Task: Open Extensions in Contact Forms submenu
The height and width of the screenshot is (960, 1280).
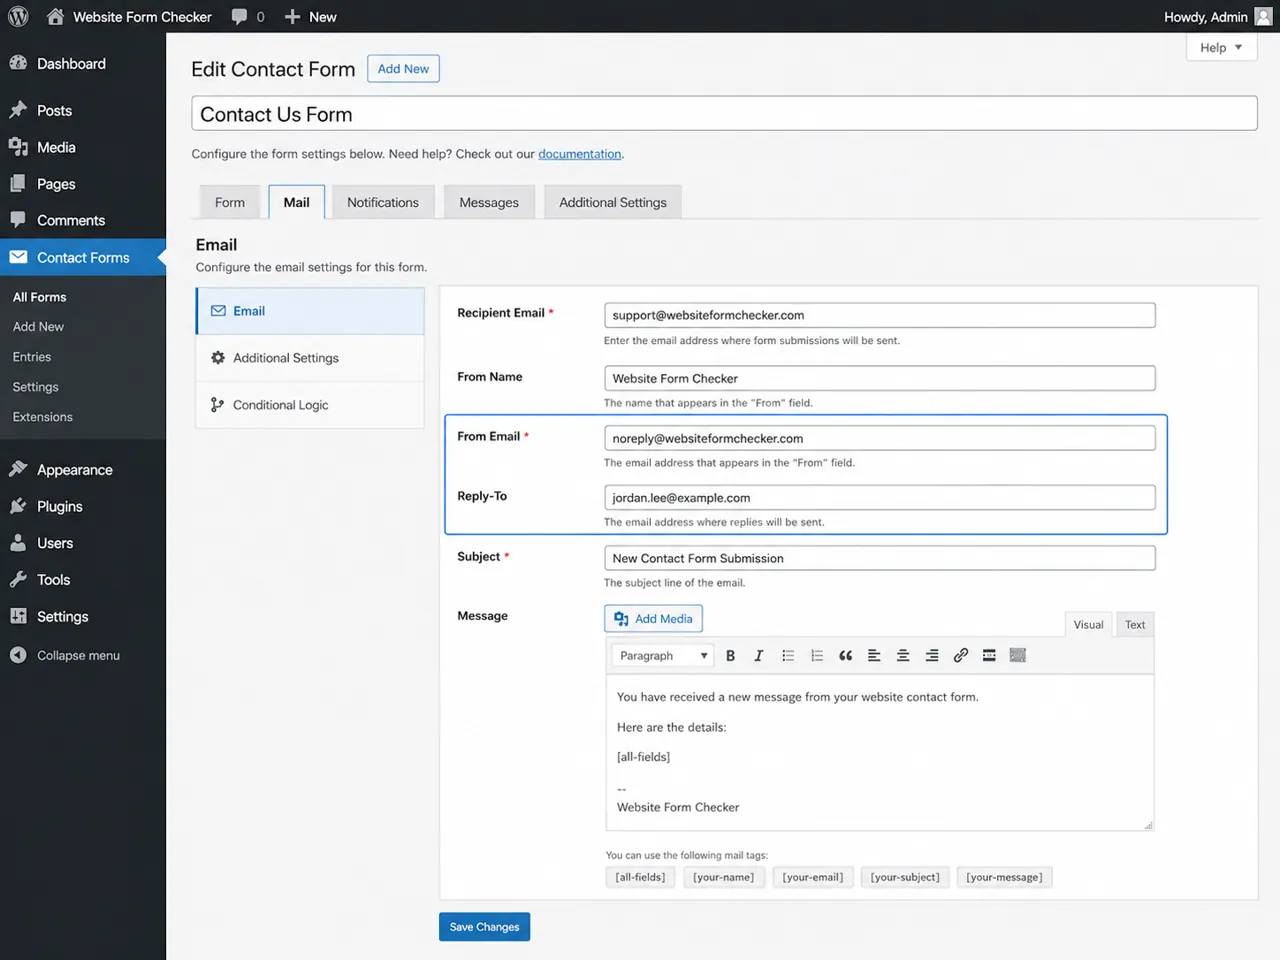Action: 43,417
